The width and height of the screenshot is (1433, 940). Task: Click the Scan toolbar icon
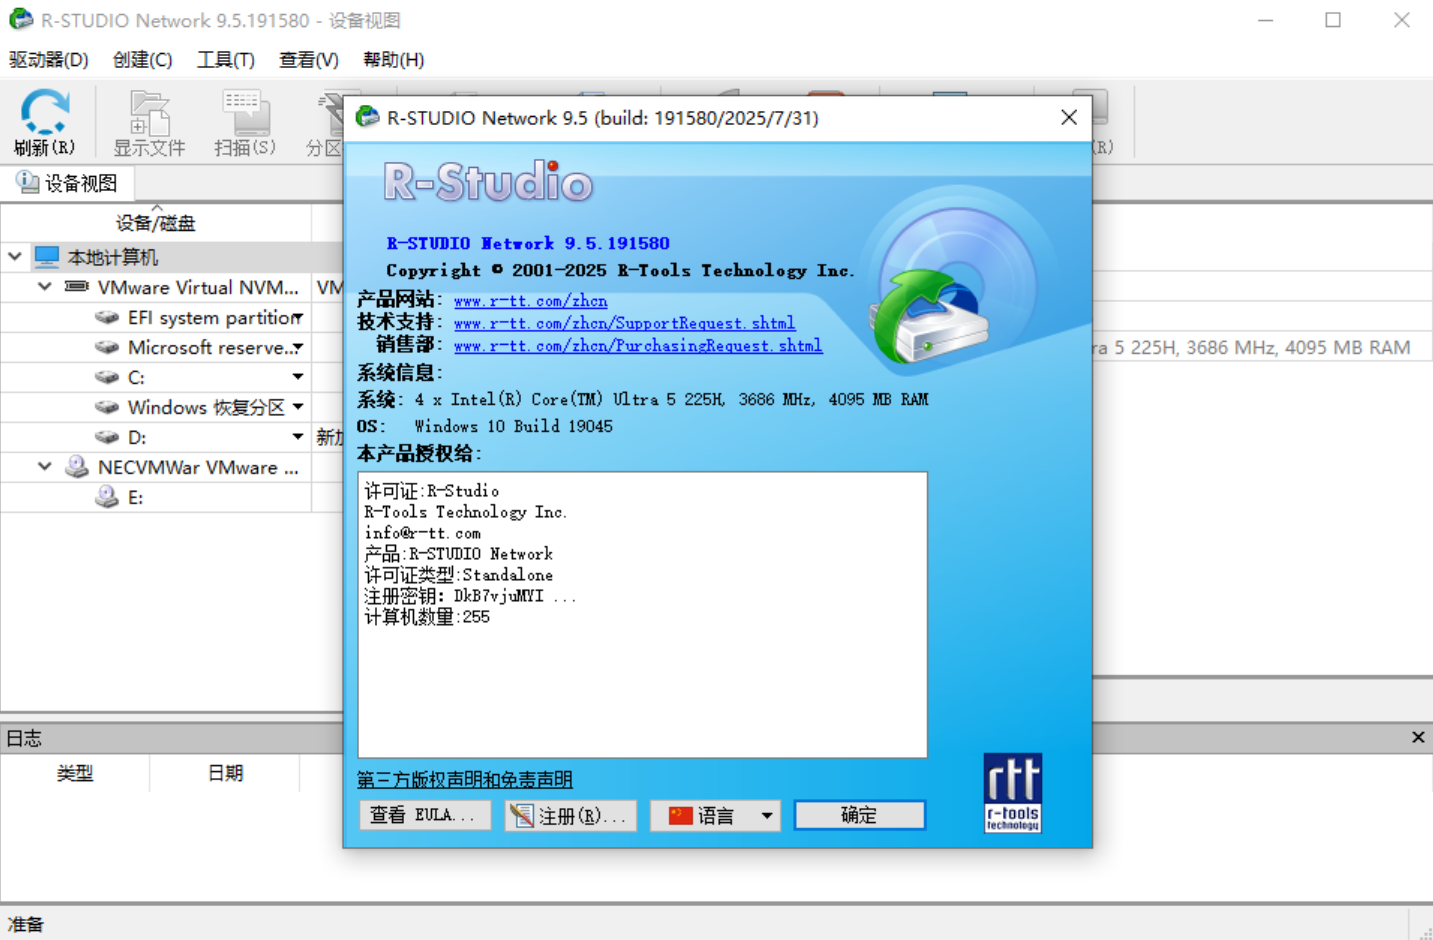click(x=245, y=113)
